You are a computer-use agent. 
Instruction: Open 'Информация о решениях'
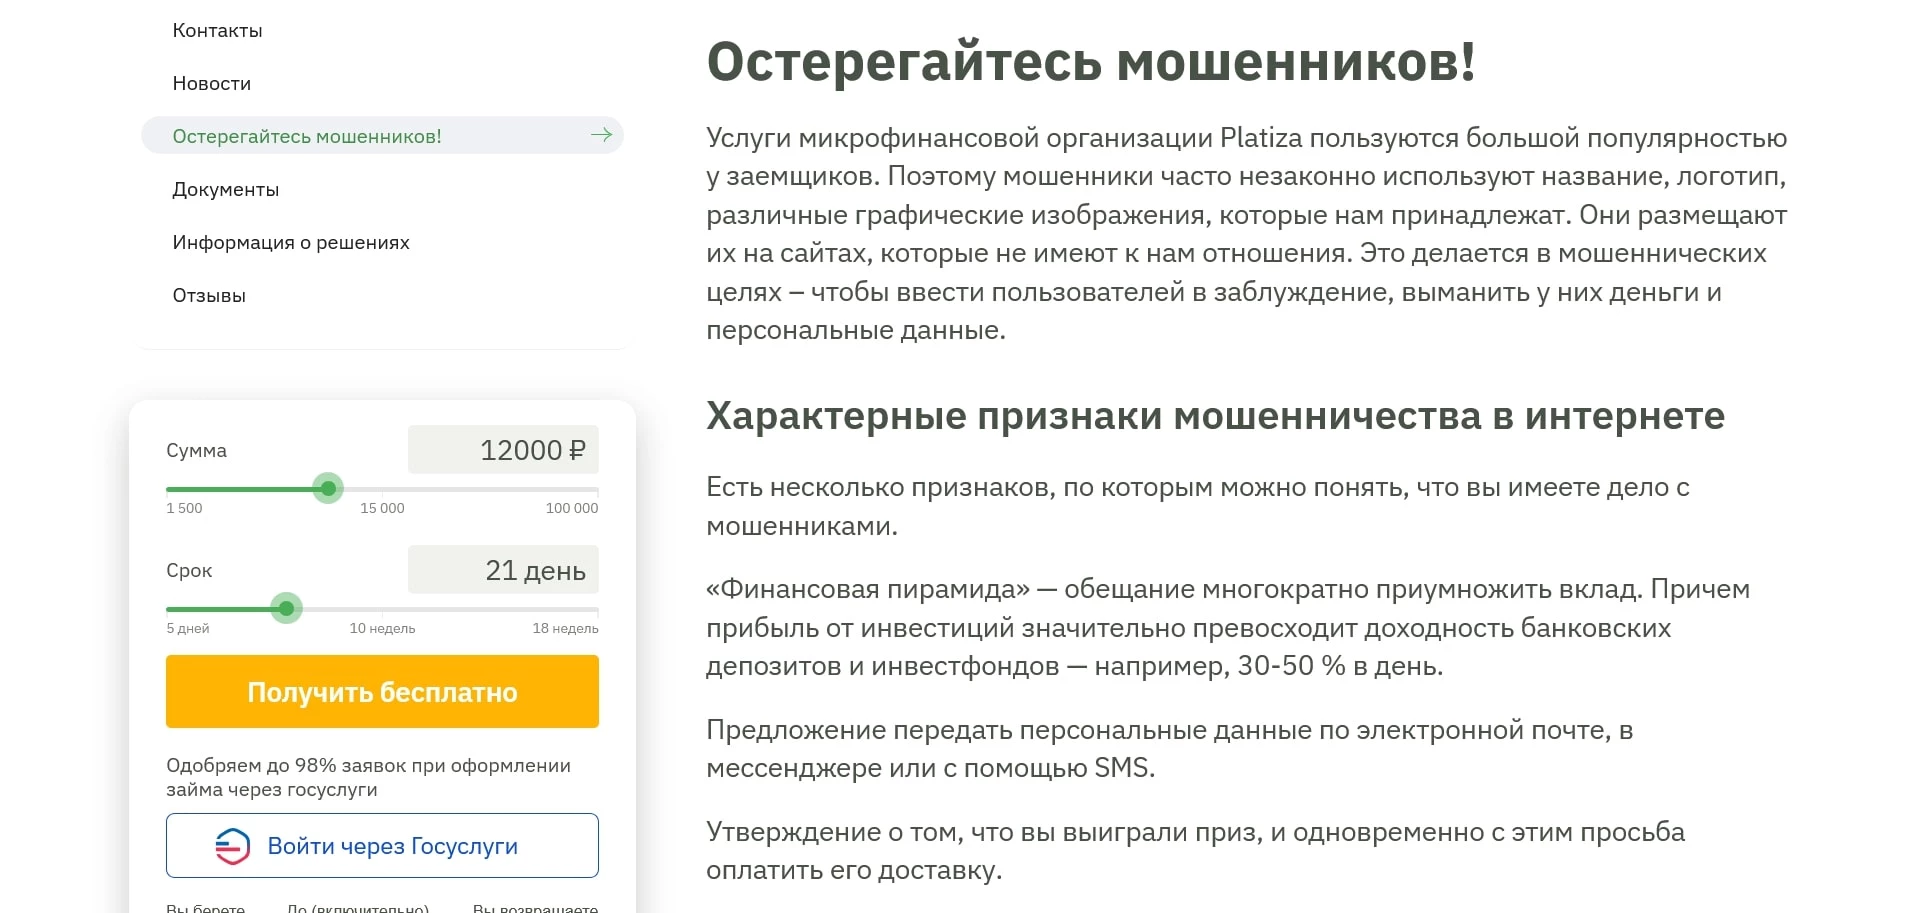(x=291, y=242)
